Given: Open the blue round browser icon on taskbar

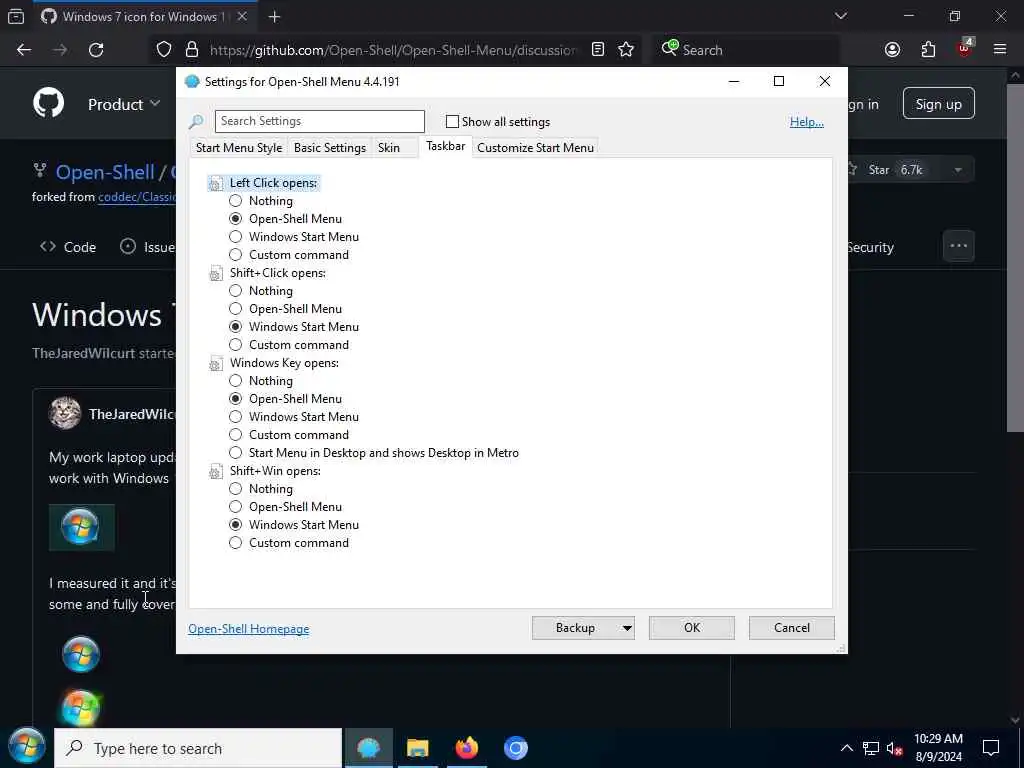Looking at the screenshot, I should coord(515,748).
